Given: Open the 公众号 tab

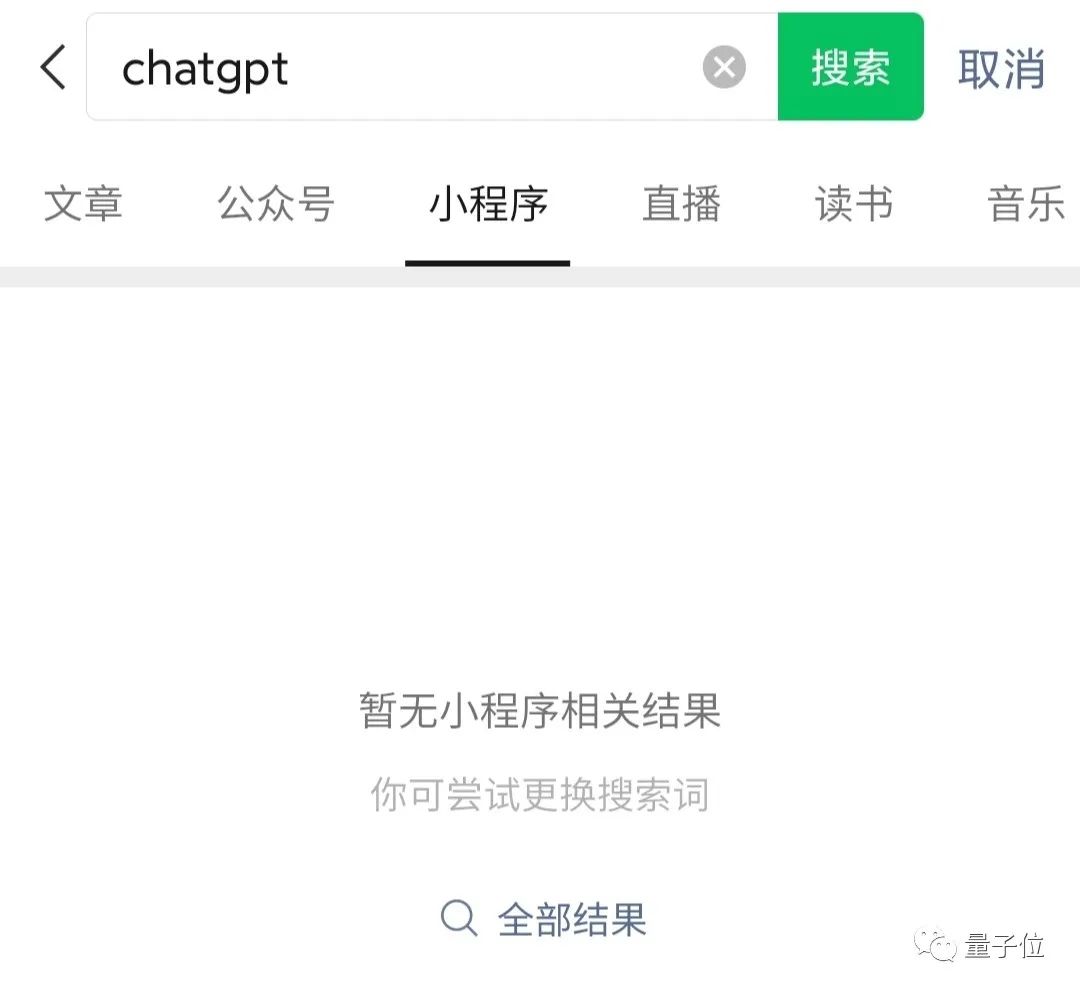Looking at the screenshot, I should [x=276, y=204].
